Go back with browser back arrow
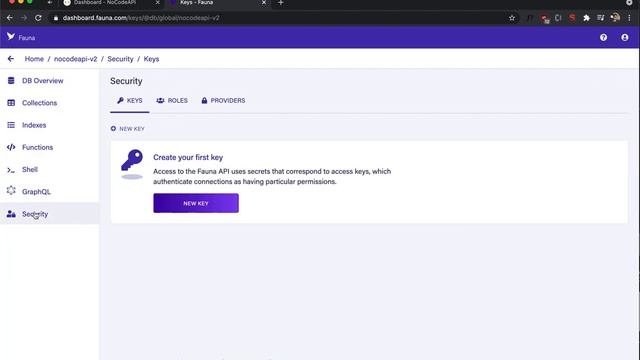 10,18
